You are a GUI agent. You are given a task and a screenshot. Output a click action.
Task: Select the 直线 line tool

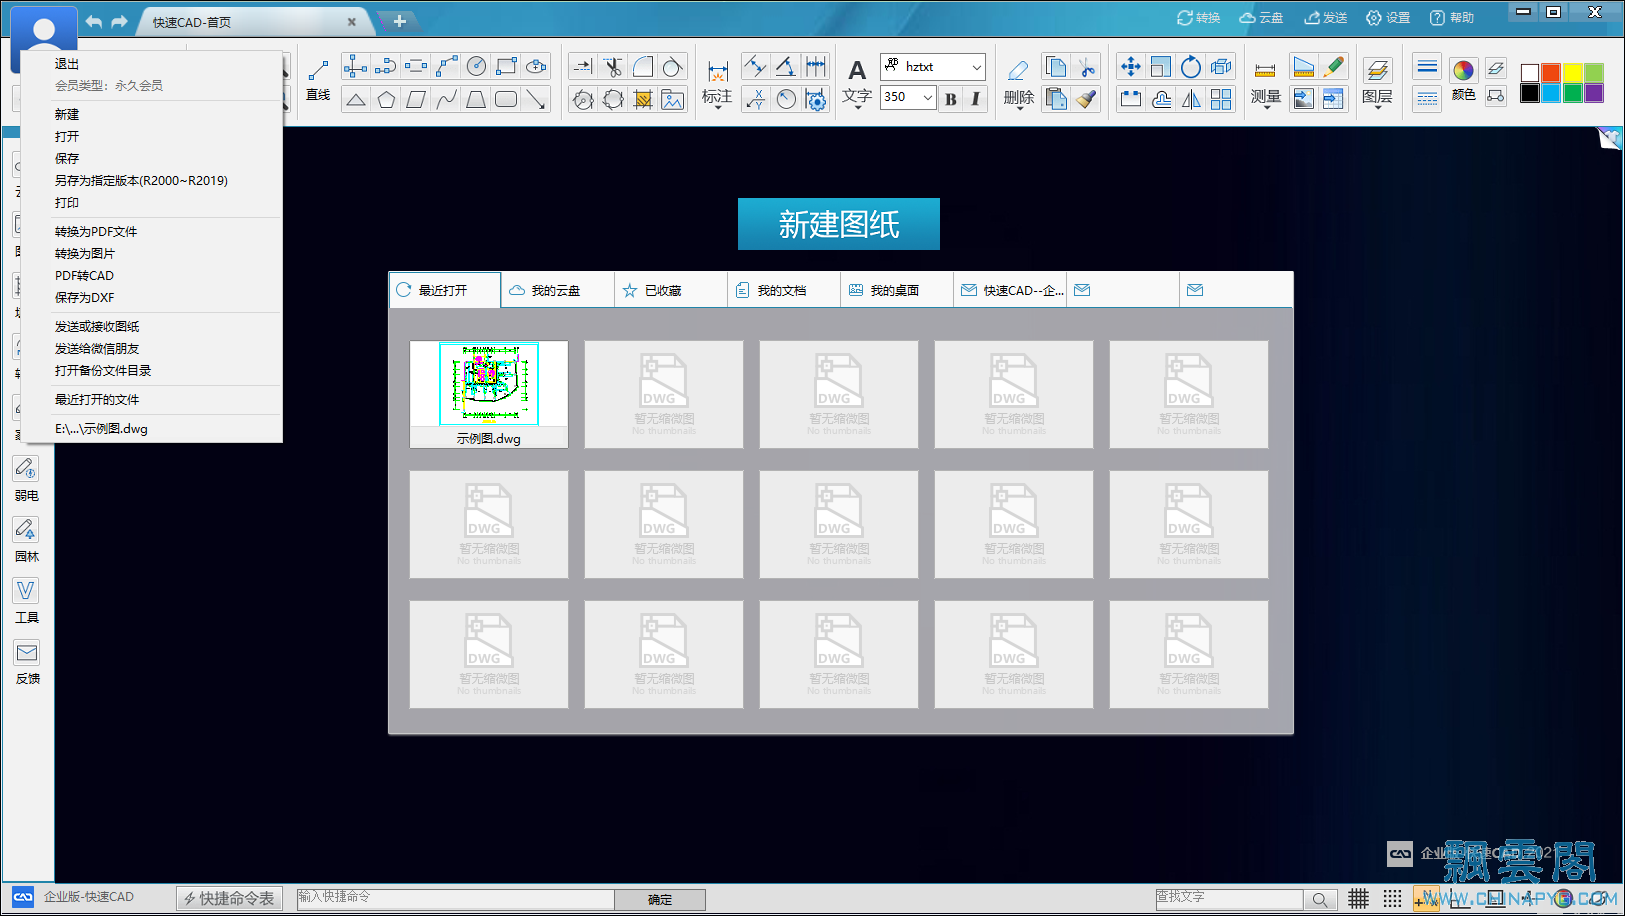pos(318,80)
